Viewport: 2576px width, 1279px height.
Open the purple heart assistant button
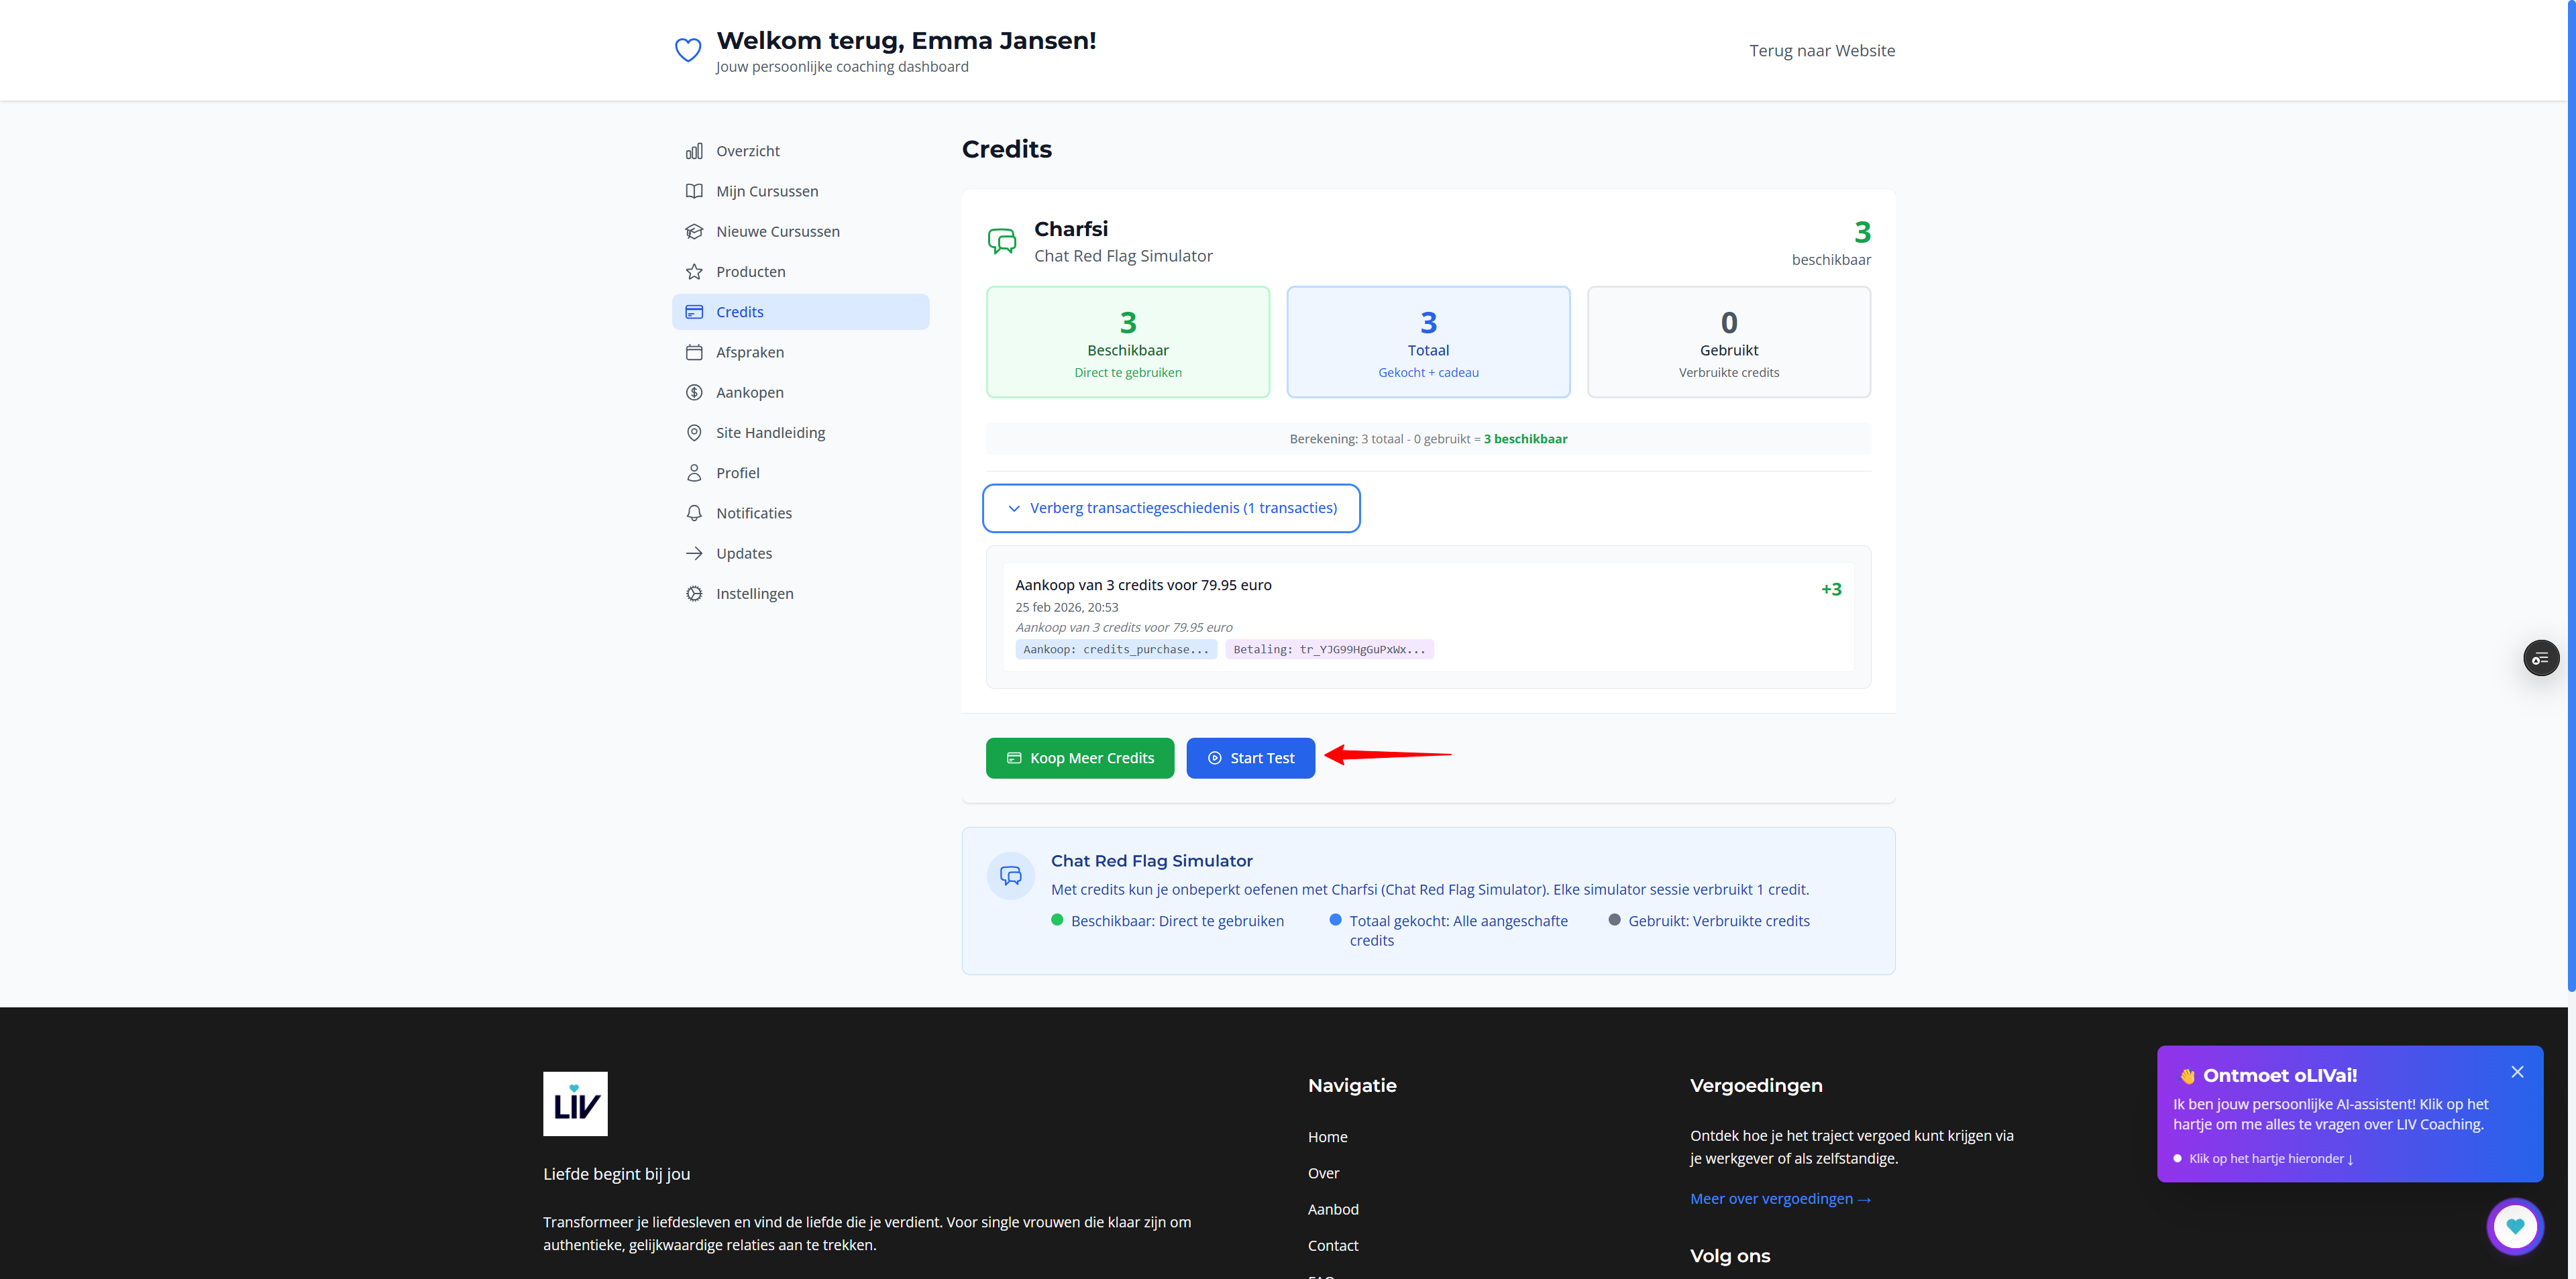point(2515,1226)
